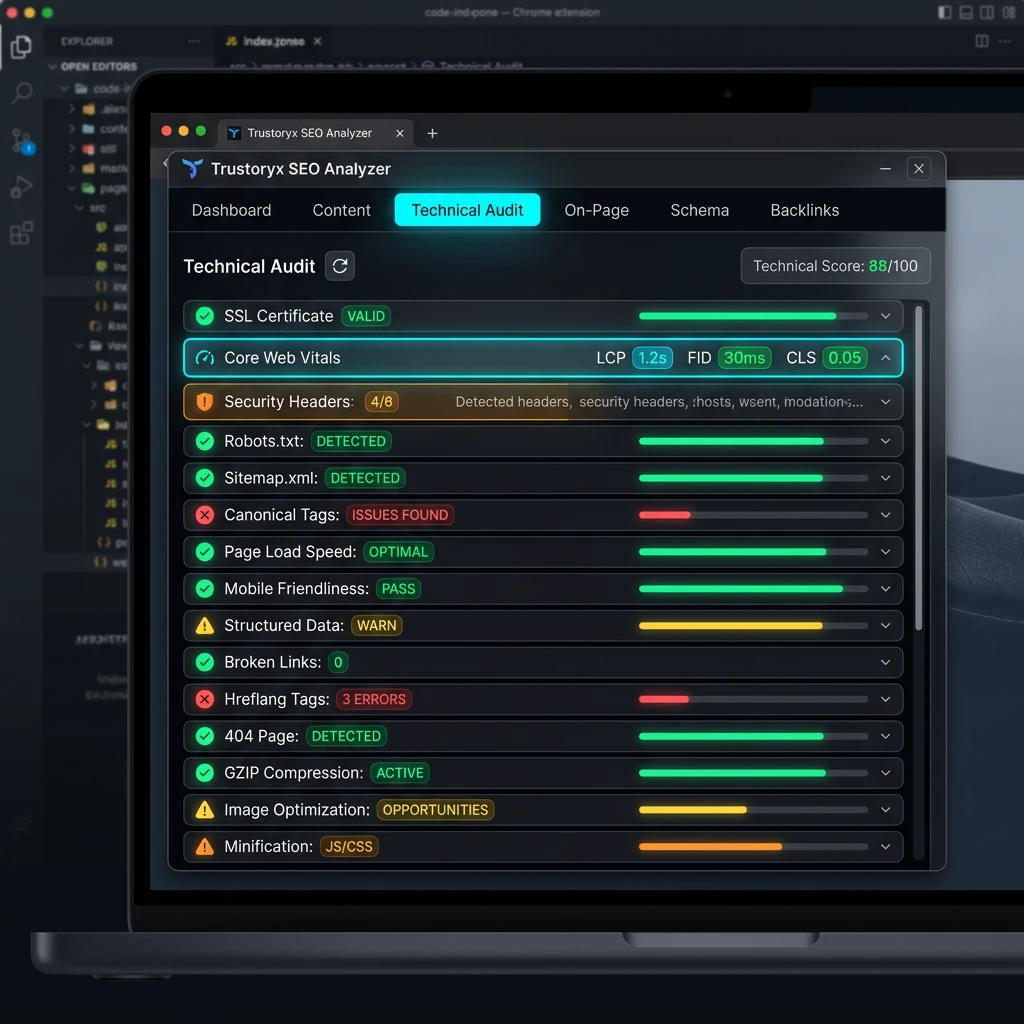The image size is (1024, 1024).
Task: Click the Technical Score 88/100 box
Action: click(835, 266)
